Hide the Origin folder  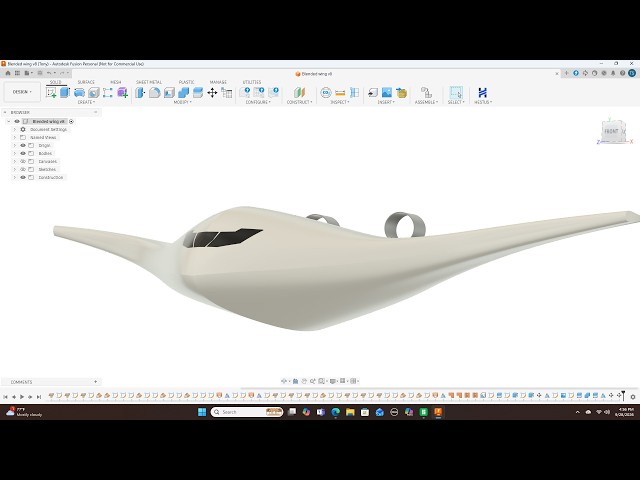(23, 145)
